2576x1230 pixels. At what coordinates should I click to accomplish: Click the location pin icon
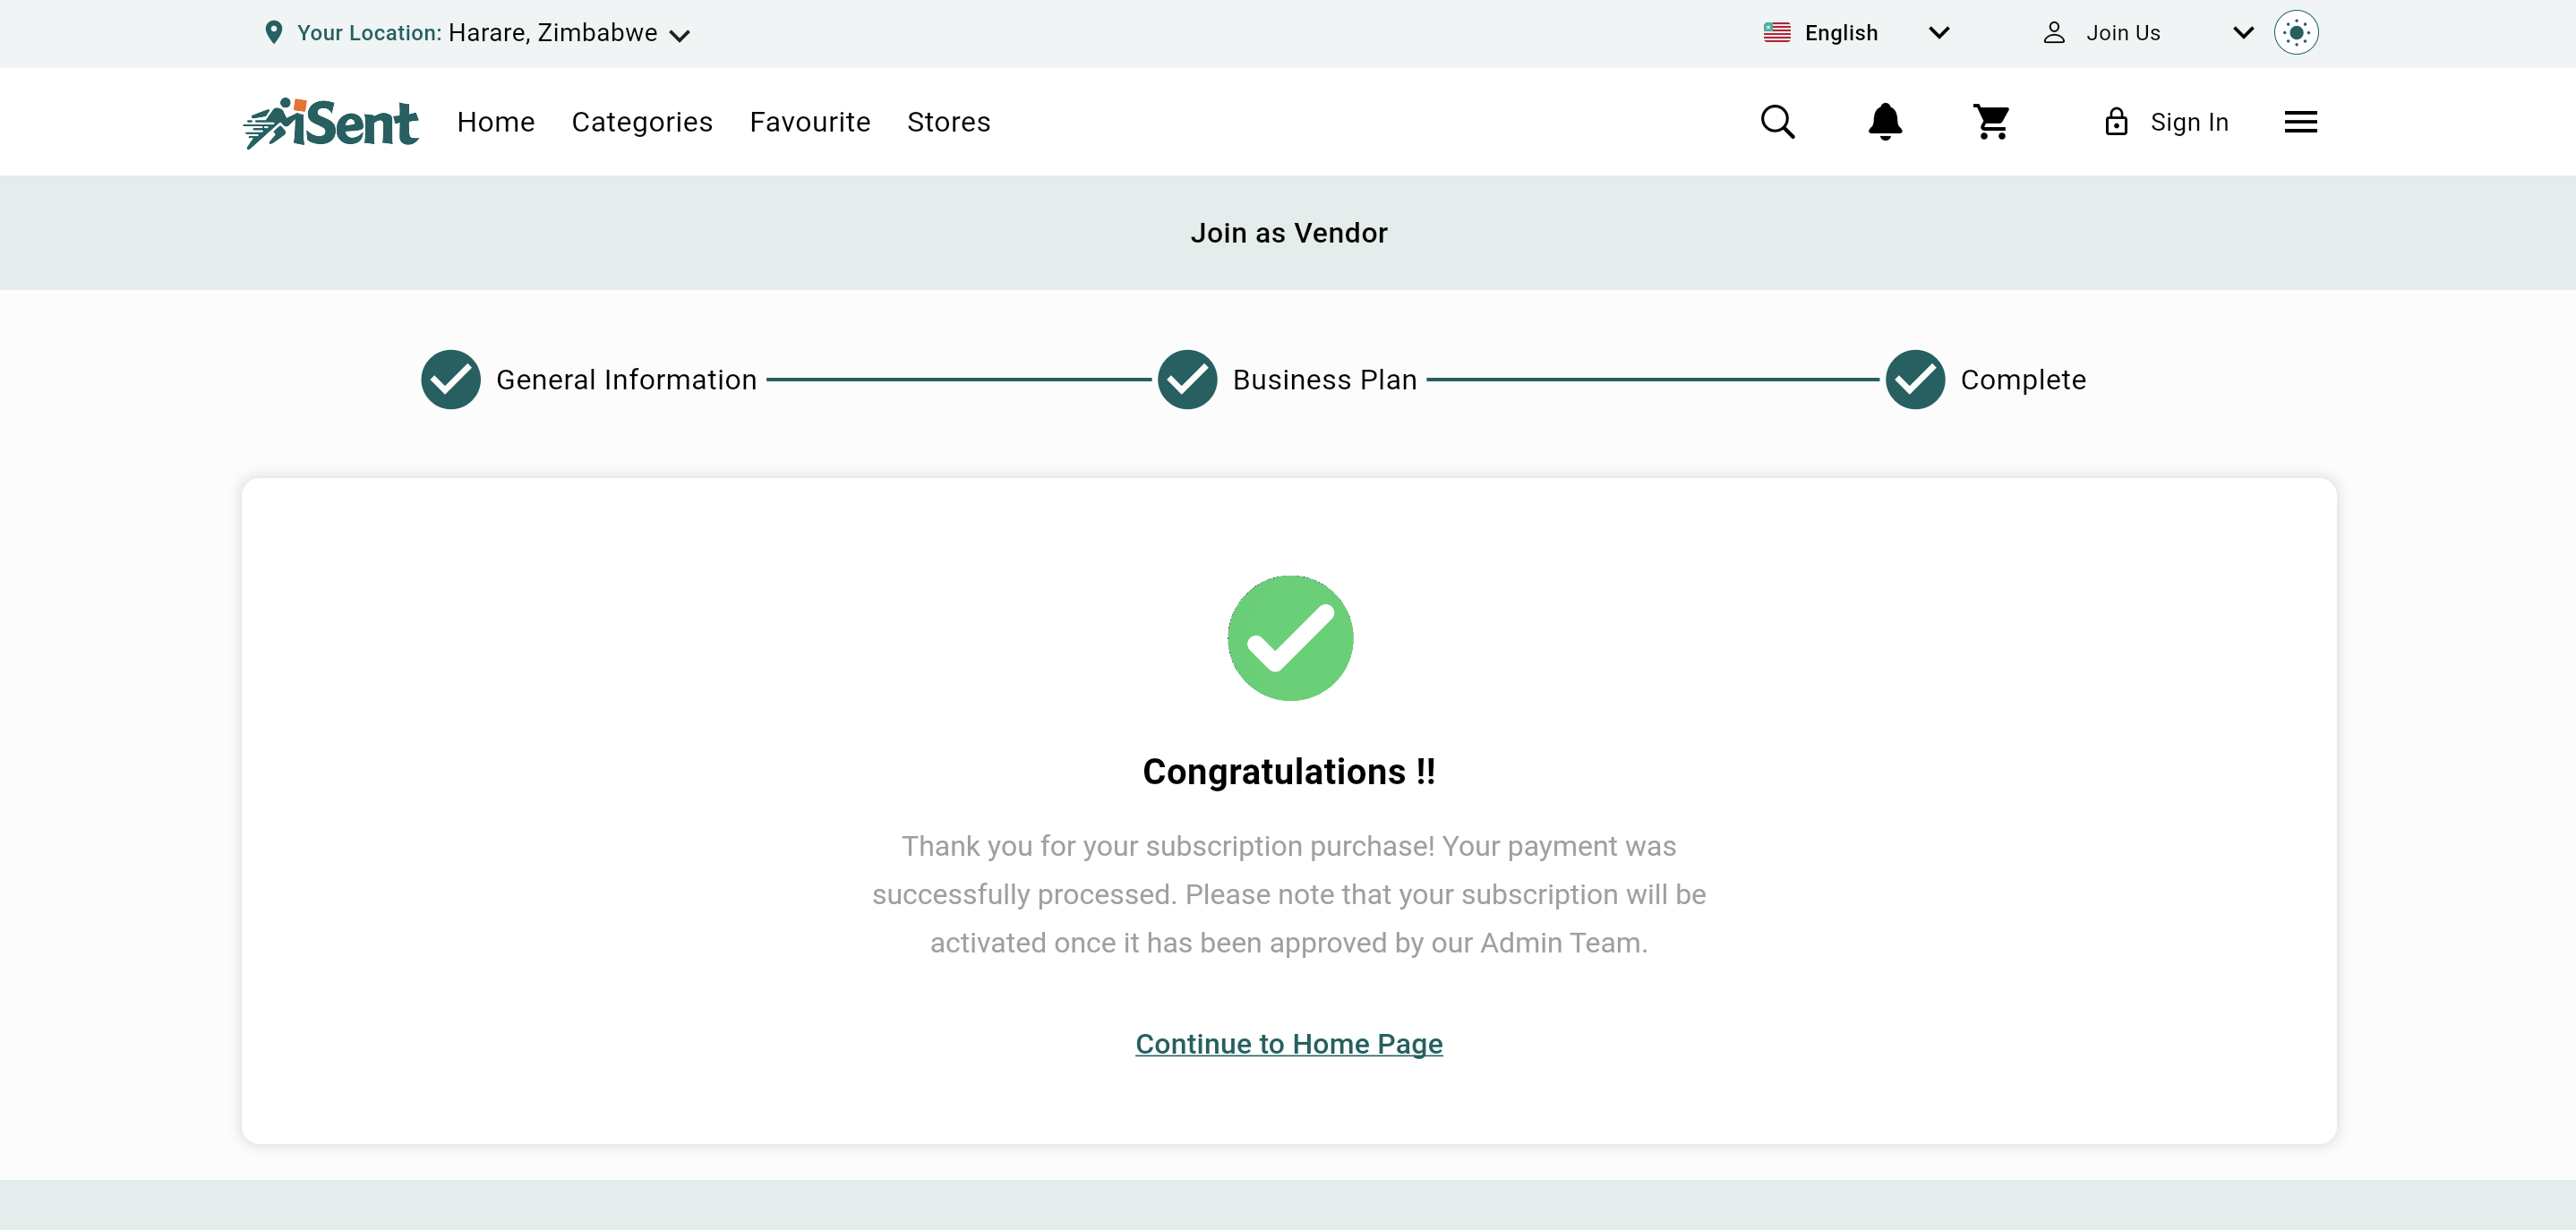(x=273, y=33)
